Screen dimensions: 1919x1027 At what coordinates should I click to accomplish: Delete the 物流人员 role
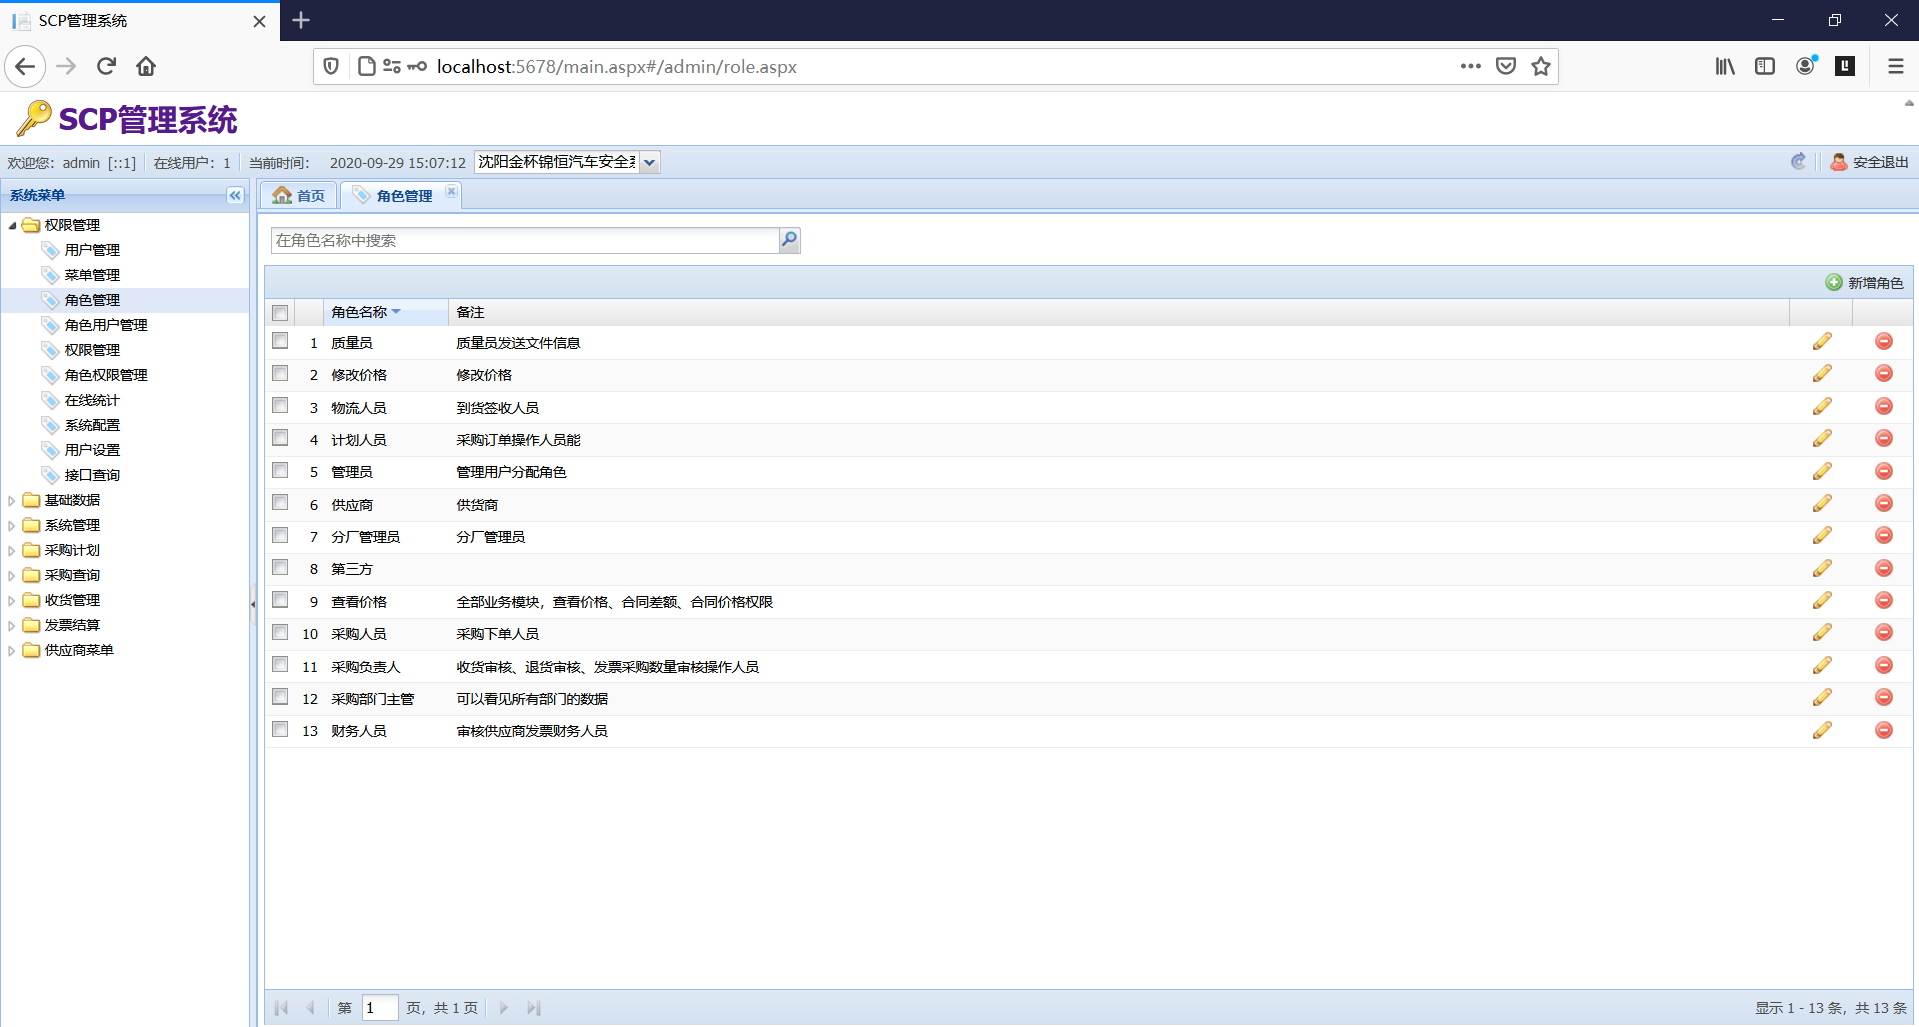pos(1884,407)
